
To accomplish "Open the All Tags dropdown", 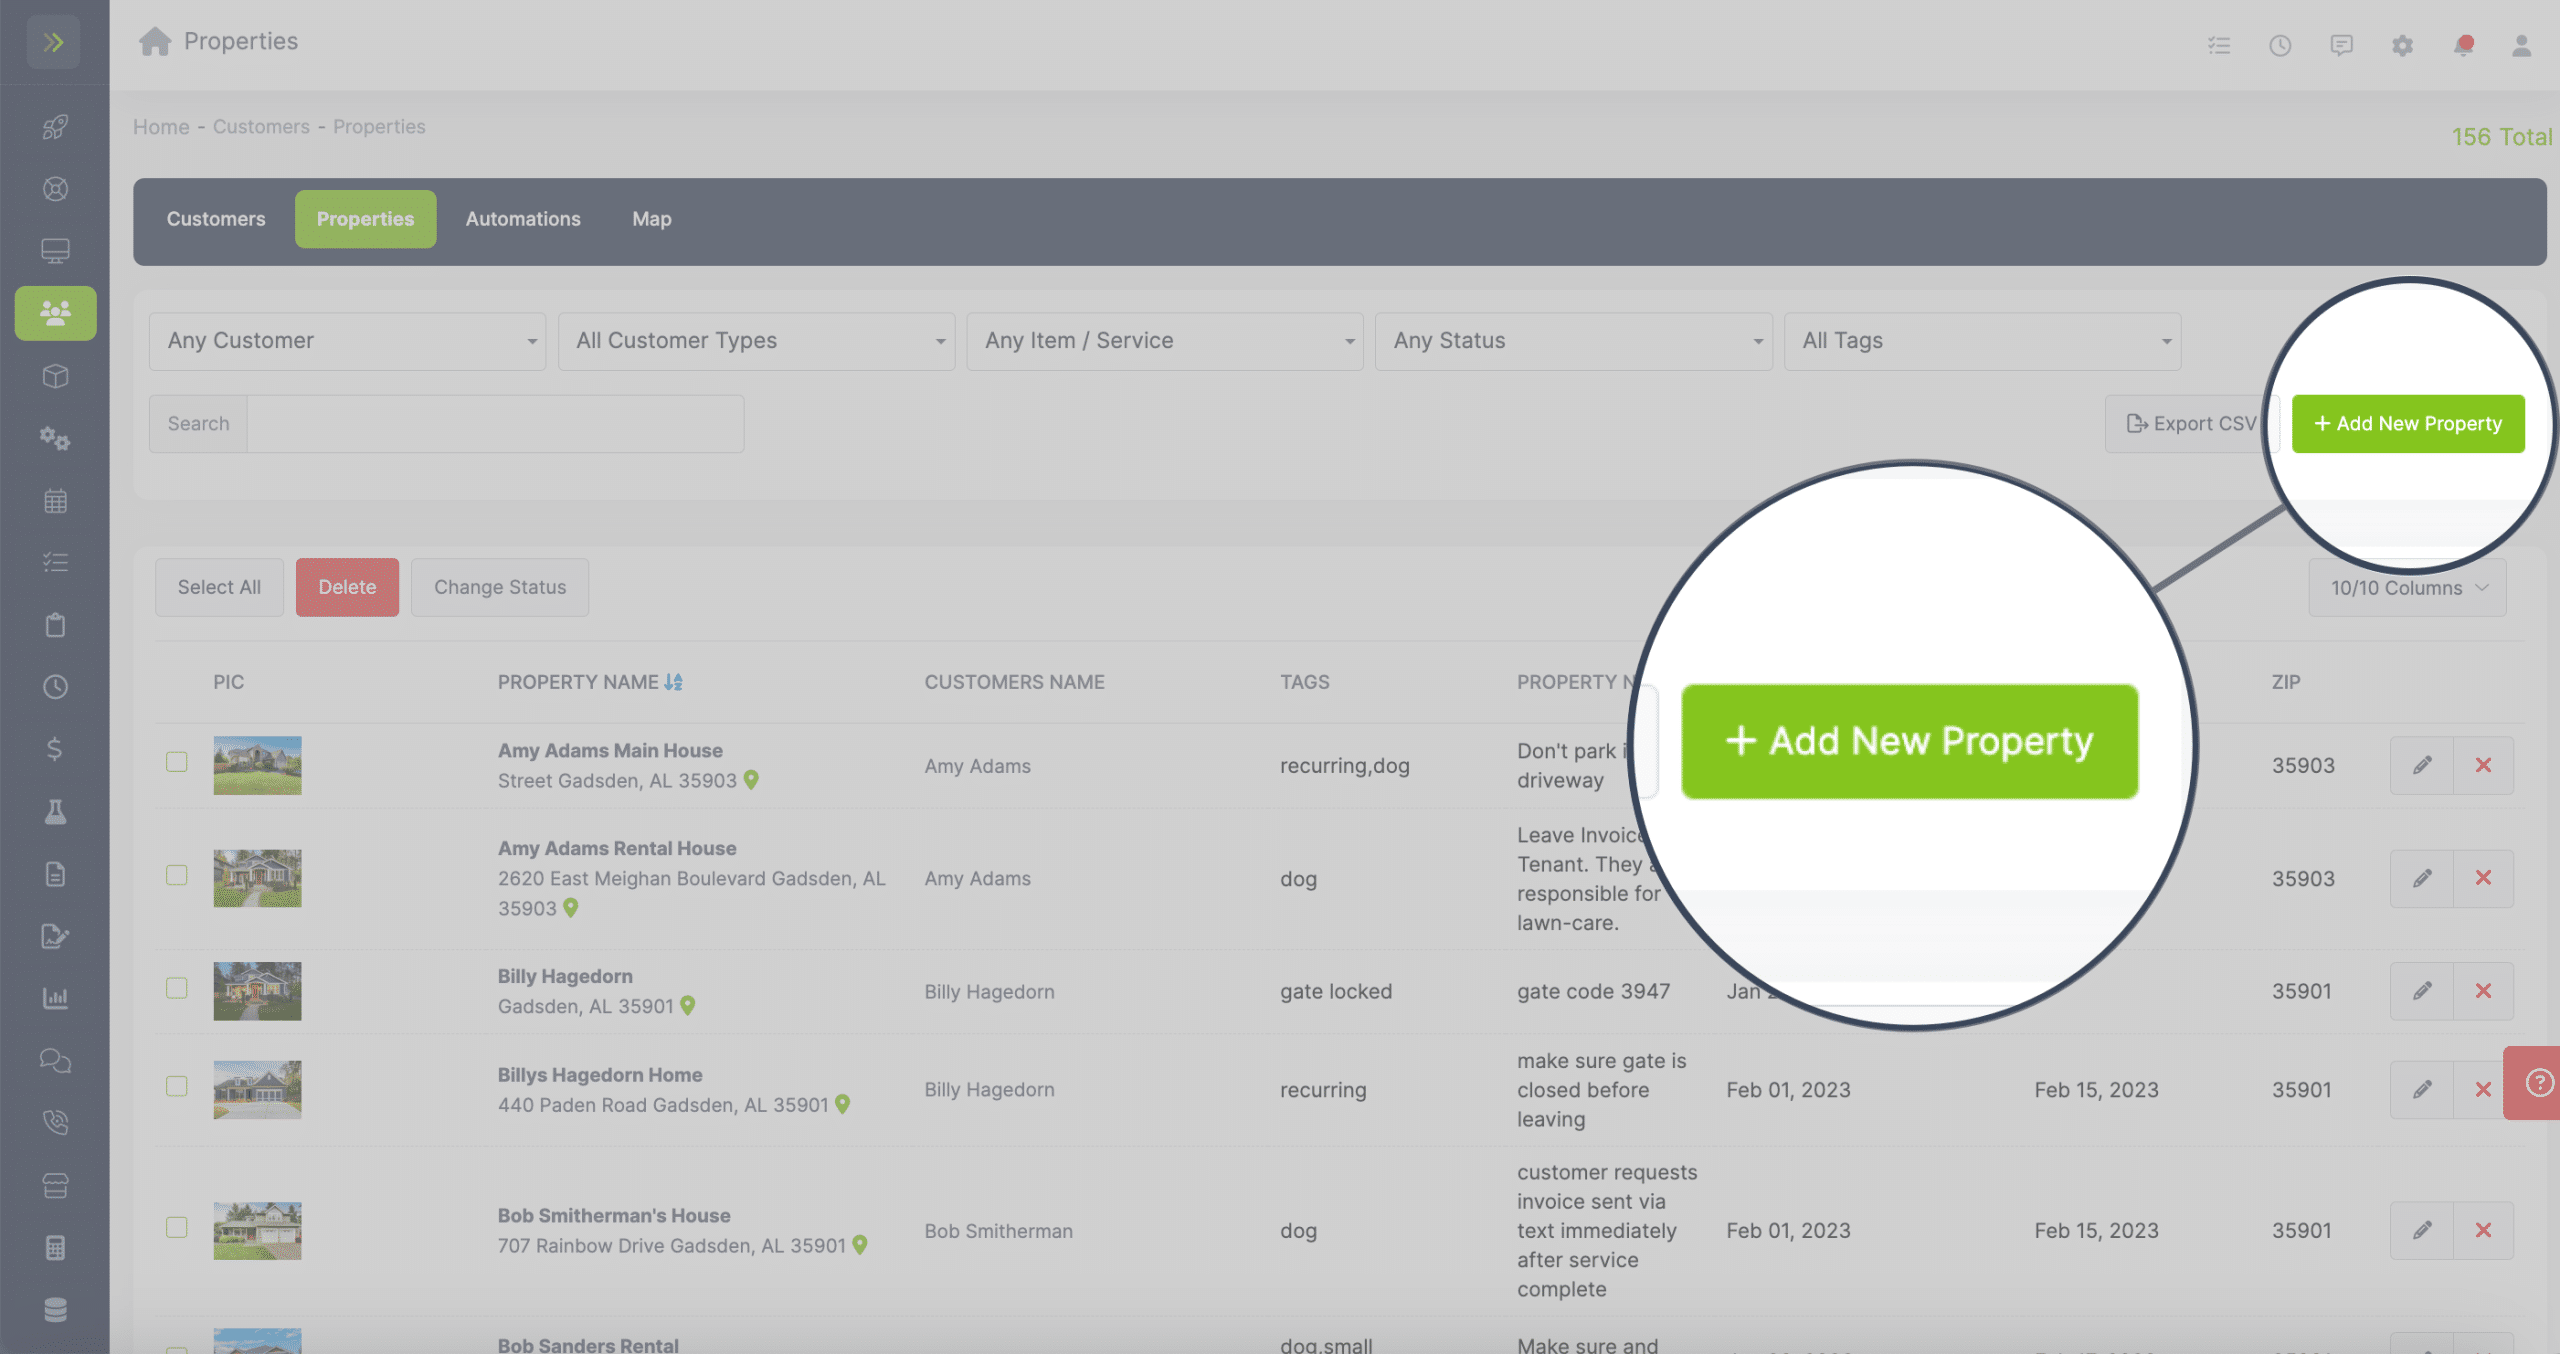I will coord(1983,341).
